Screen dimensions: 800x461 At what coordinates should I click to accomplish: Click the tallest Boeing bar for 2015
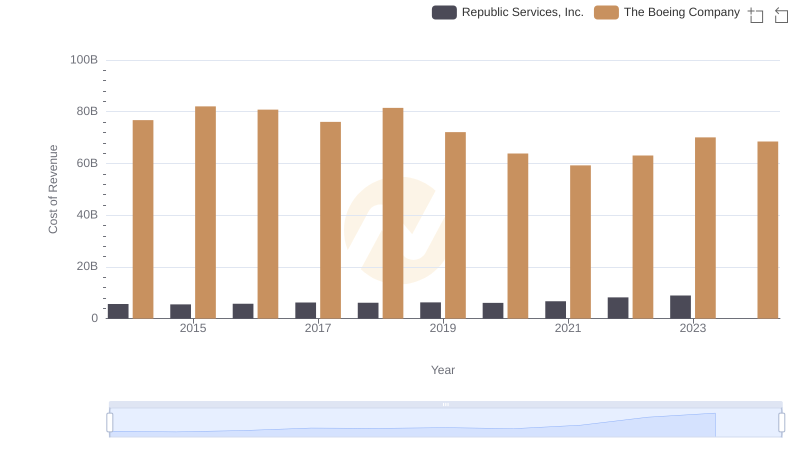pyautogui.click(x=205, y=212)
